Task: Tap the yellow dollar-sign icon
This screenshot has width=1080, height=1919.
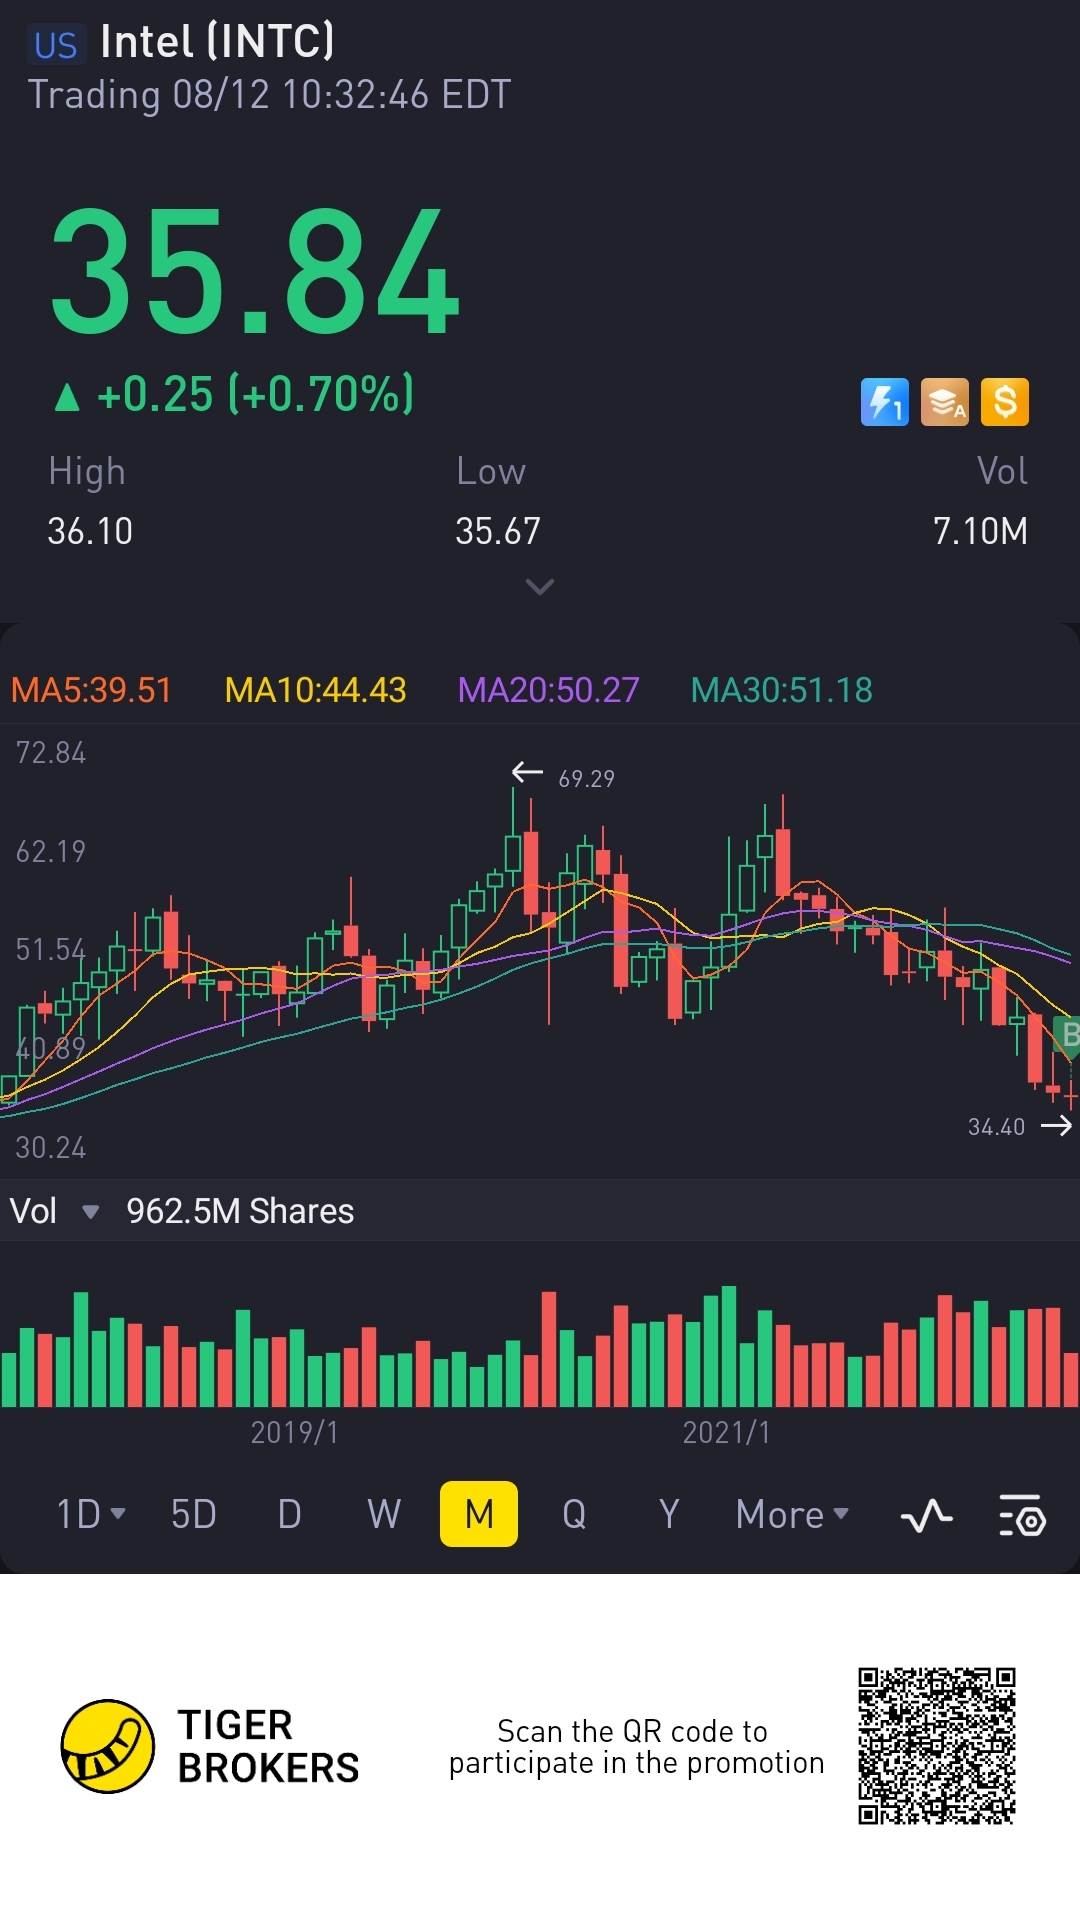Action: [x=1005, y=402]
